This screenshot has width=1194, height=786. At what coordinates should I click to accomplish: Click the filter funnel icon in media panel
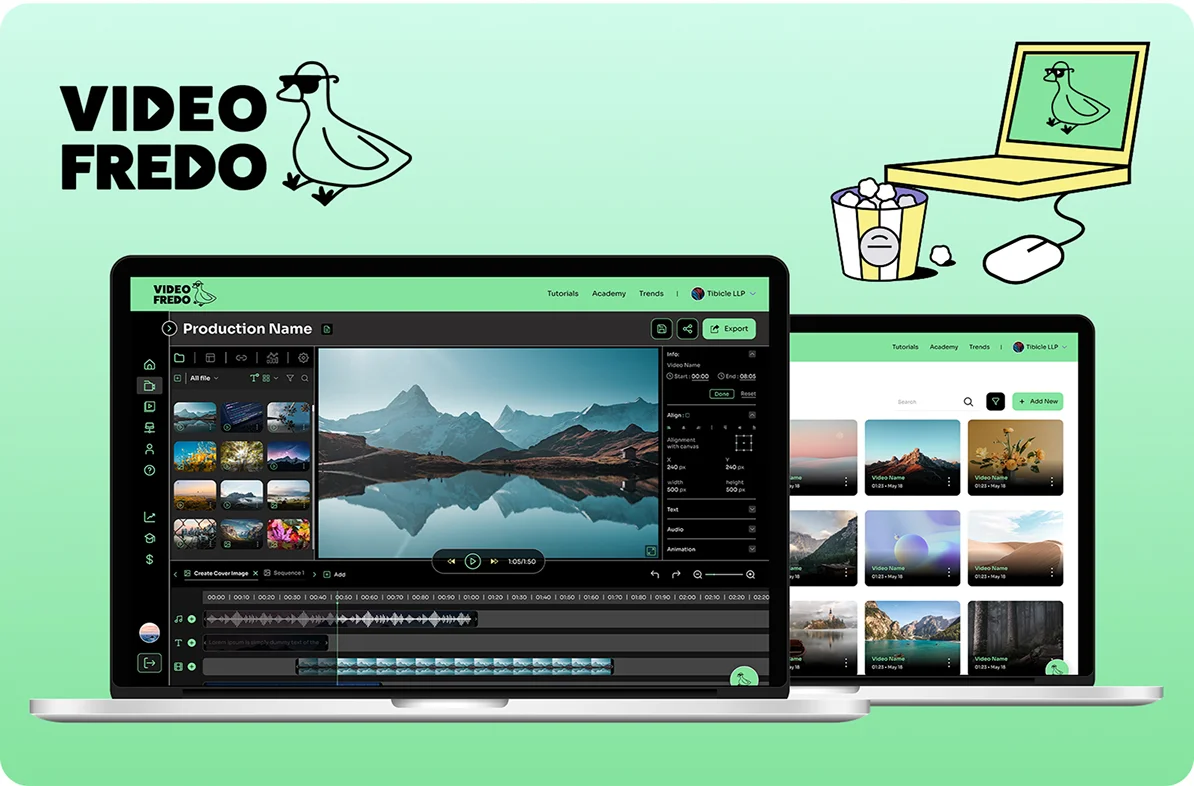(290, 379)
